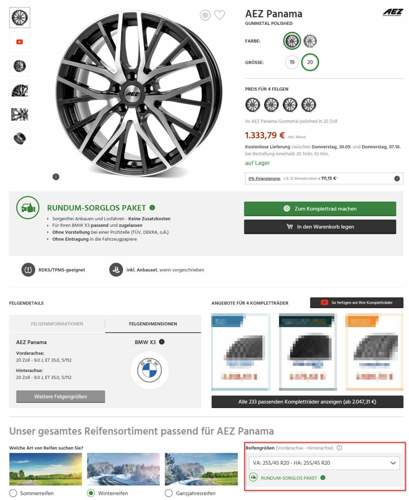Switch to the Felgeninformationen tab
This screenshot has width=409, height=500.
tap(57, 324)
